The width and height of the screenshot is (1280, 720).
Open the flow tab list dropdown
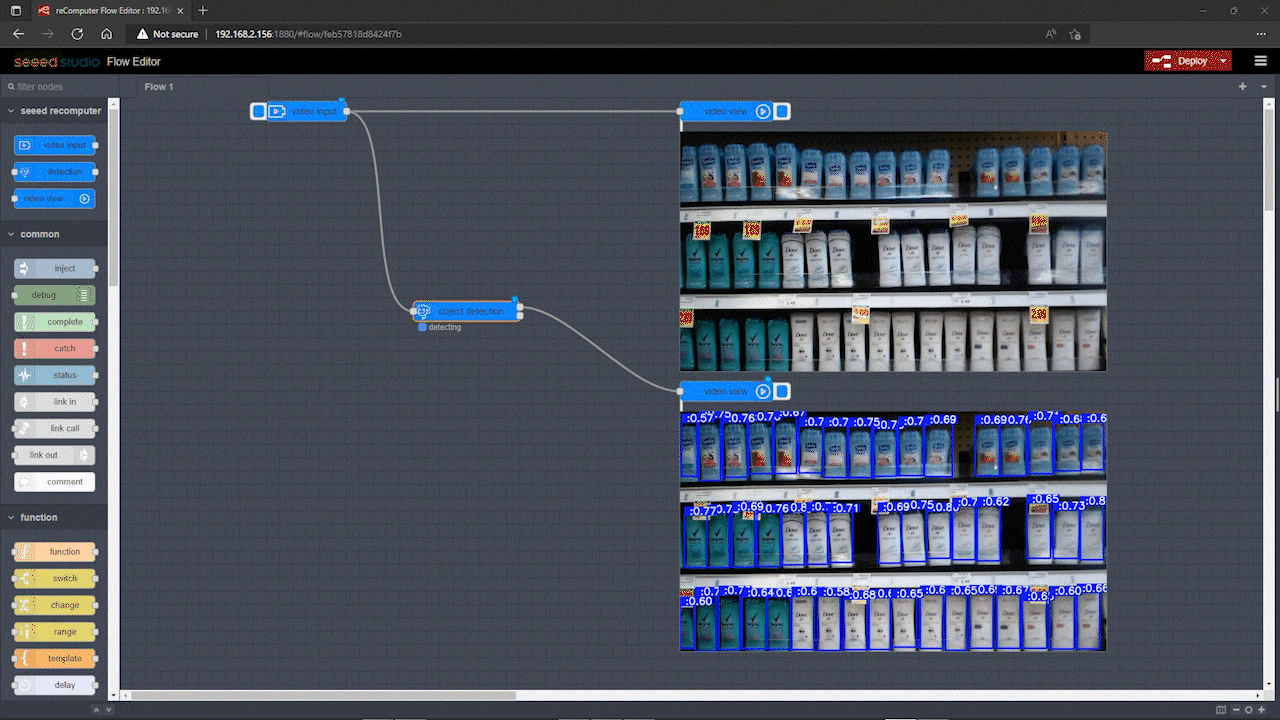point(1265,87)
